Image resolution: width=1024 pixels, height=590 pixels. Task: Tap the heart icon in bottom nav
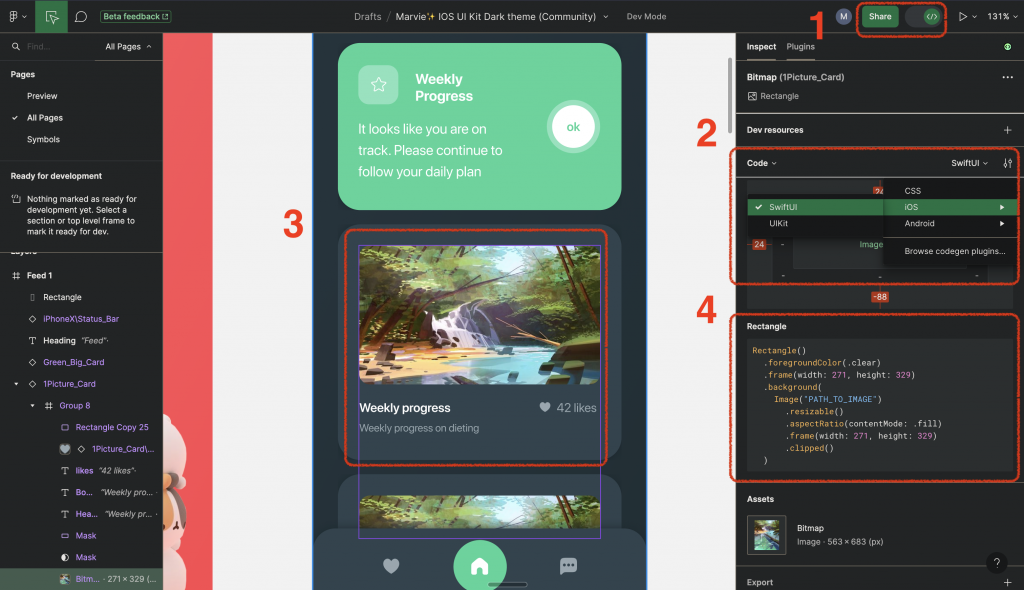[x=391, y=566]
